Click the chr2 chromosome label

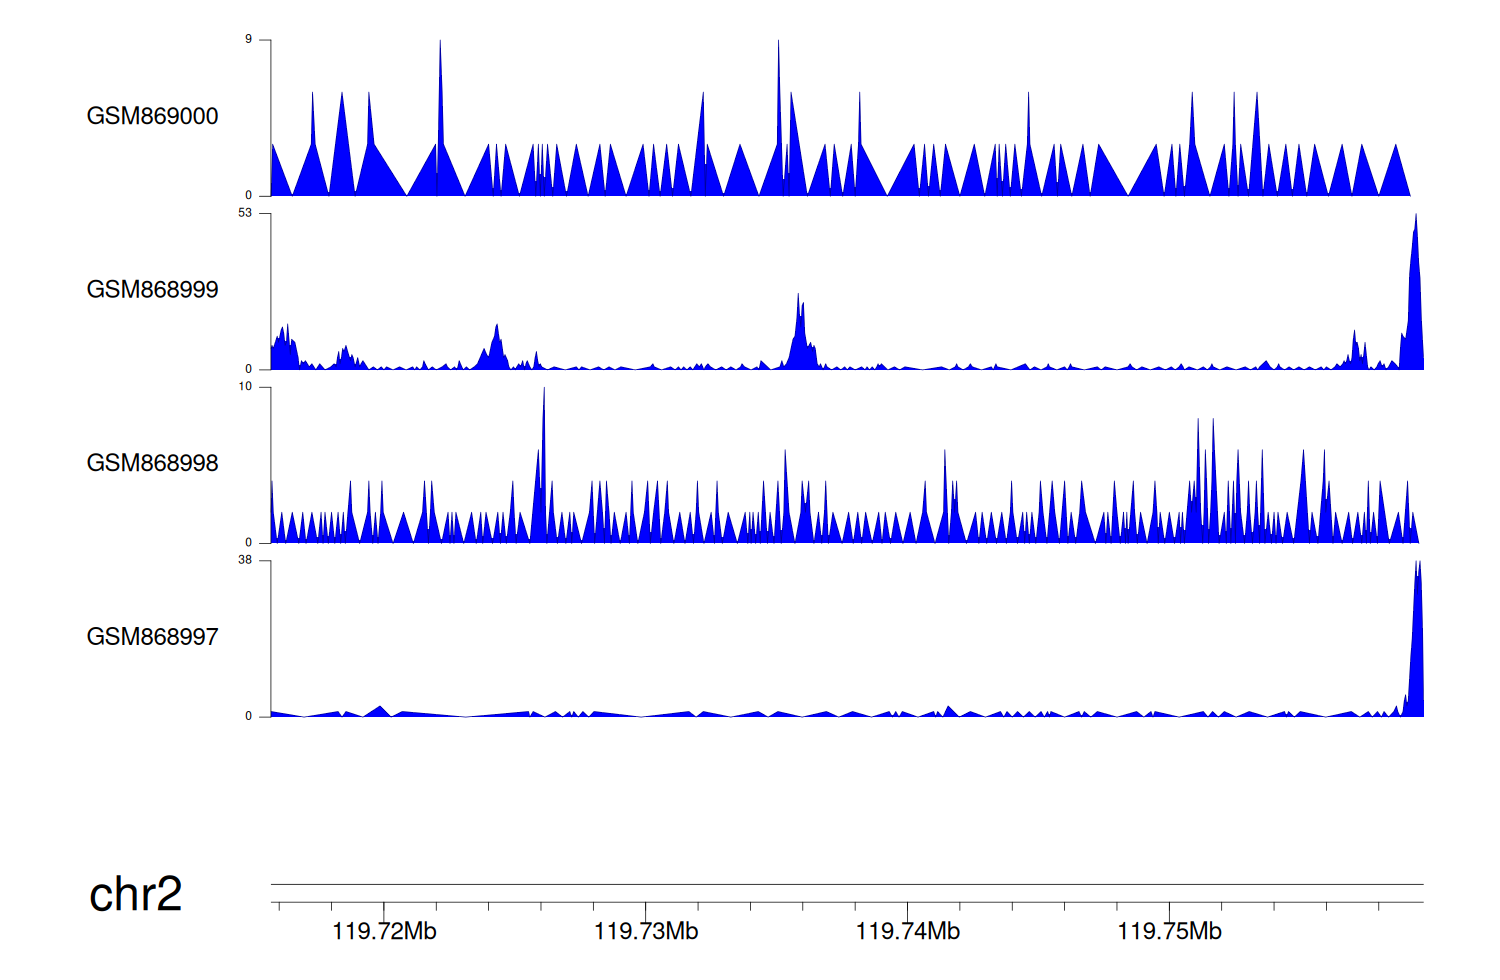(135, 894)
